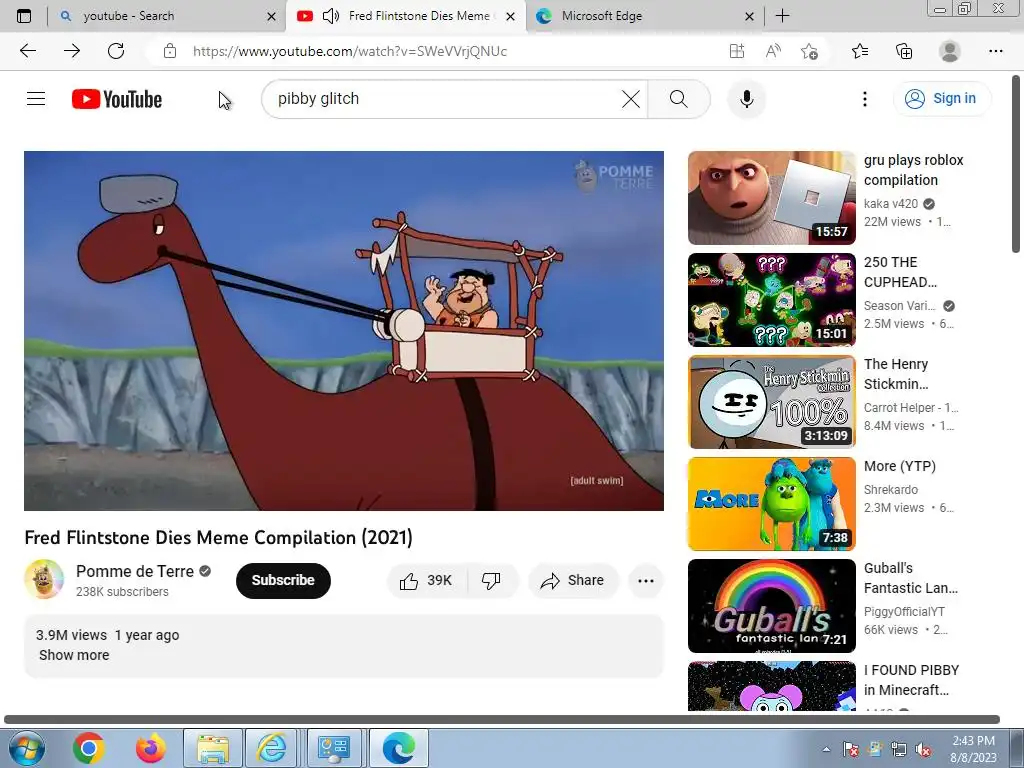1024x768 pixels.
Task: Show hidden tray icons arrow
Action: (826, 749)
